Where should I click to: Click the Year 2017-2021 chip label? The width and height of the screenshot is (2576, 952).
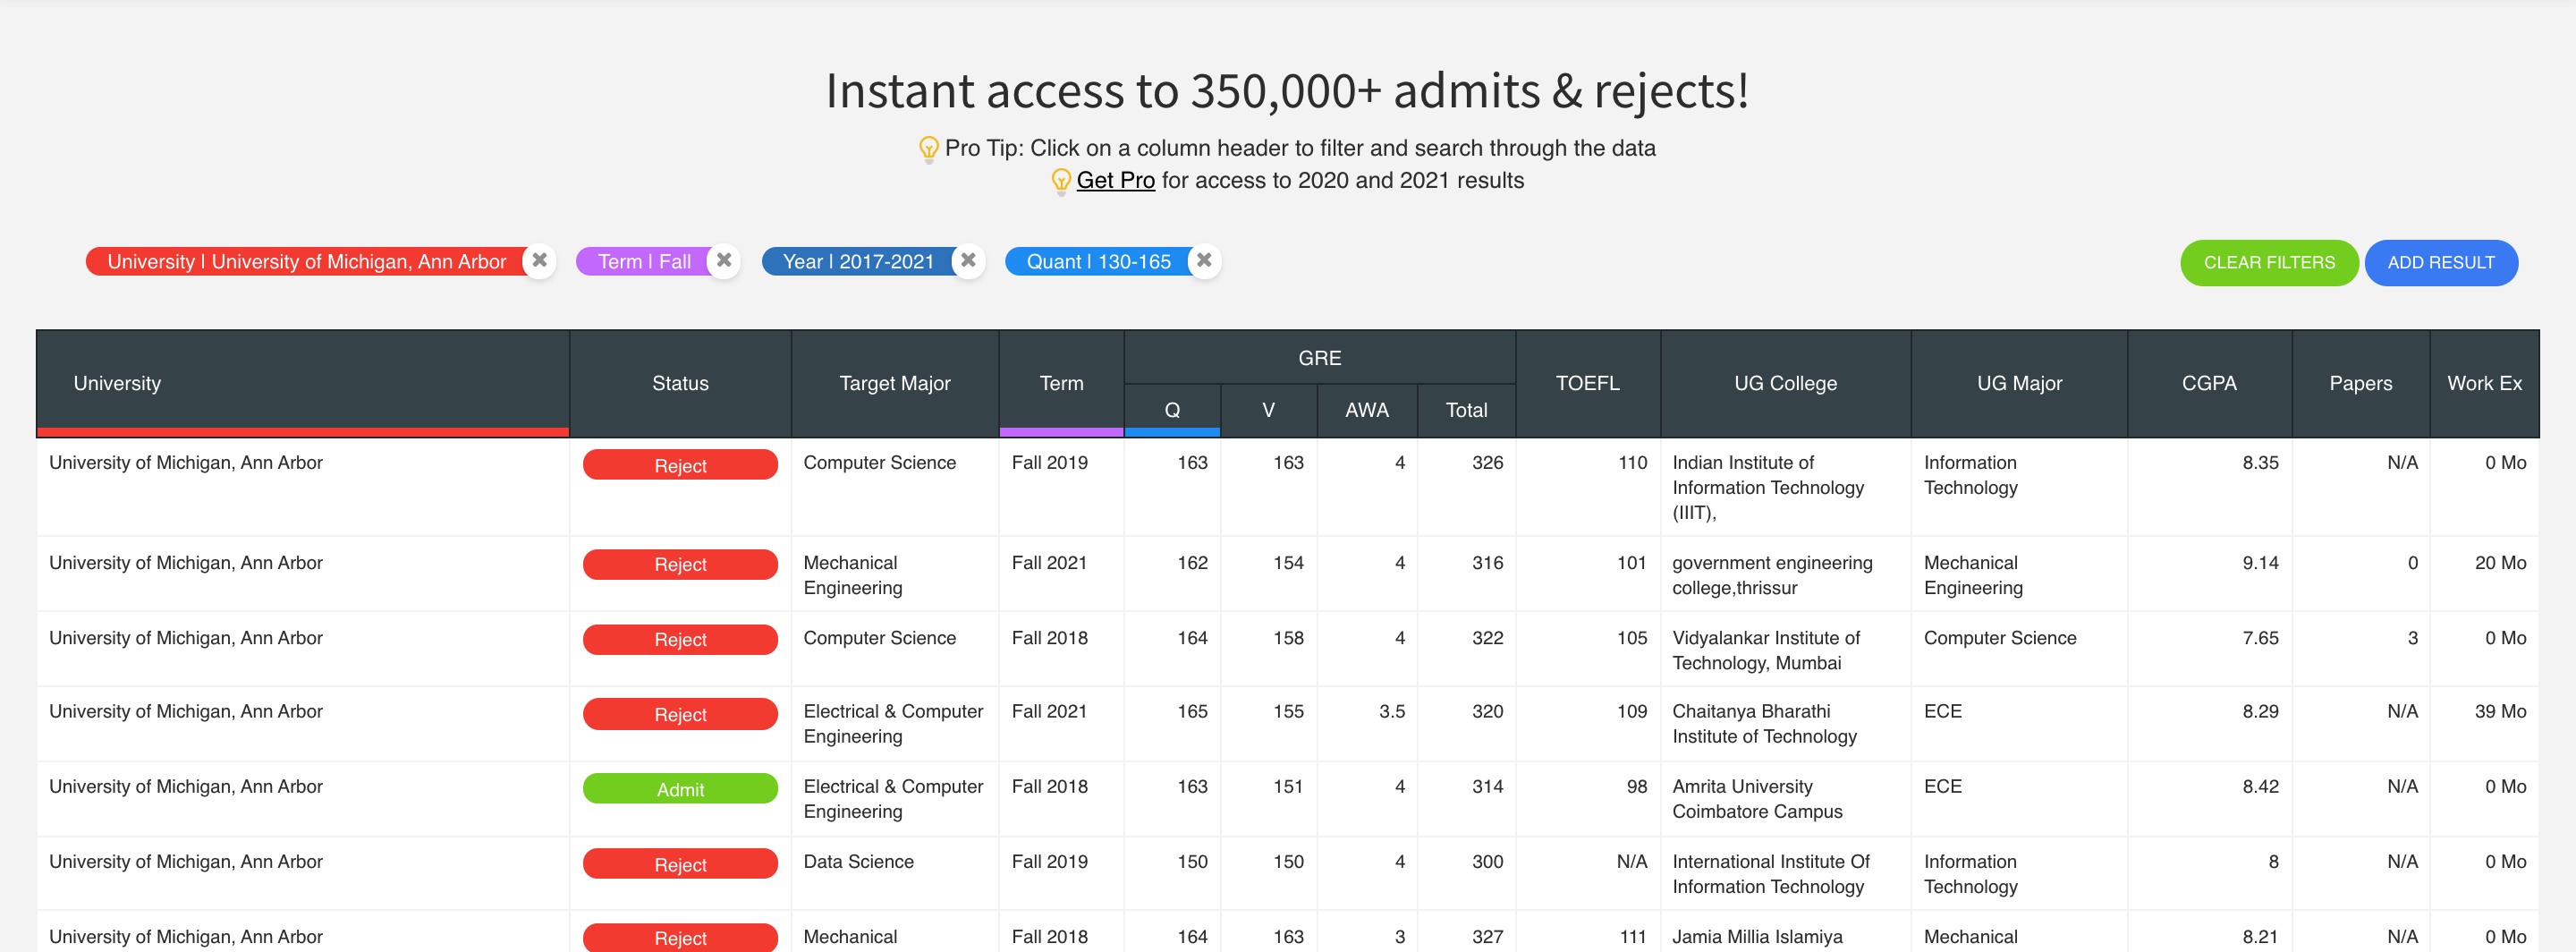click(x=858, y=262)
